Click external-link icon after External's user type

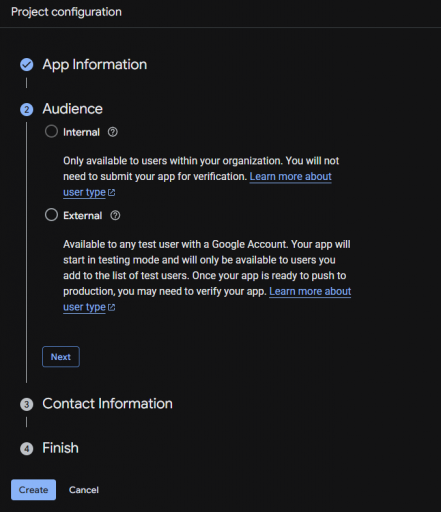(112, 307)
